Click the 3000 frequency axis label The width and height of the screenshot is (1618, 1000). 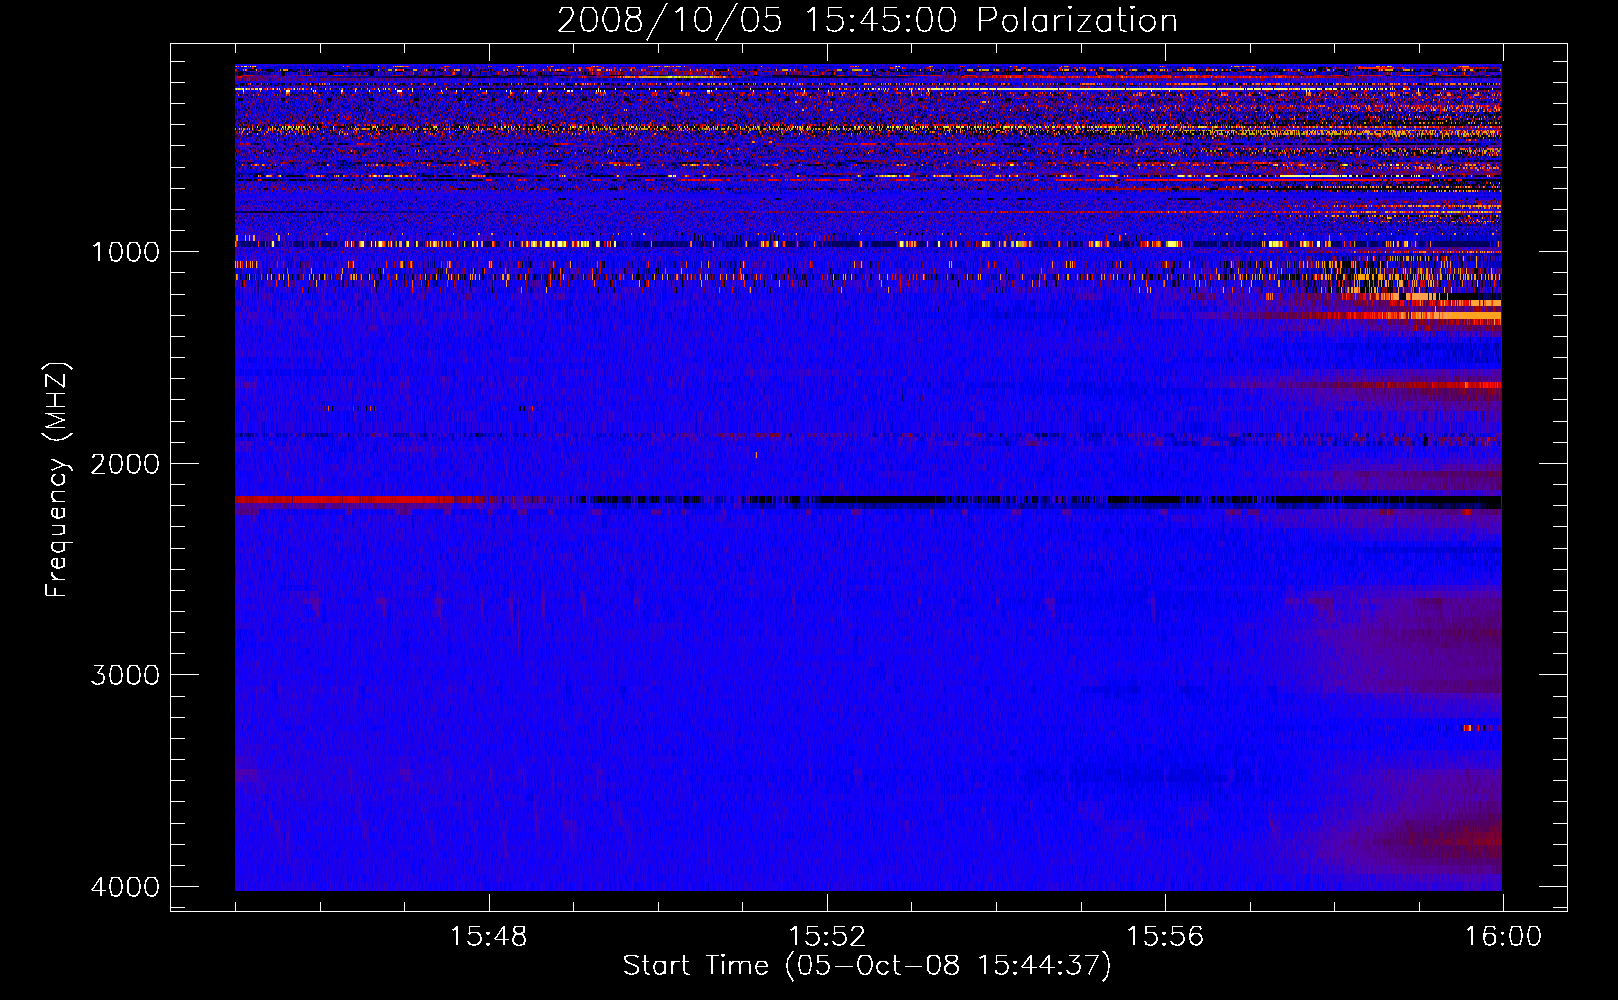tap(125, 675)
